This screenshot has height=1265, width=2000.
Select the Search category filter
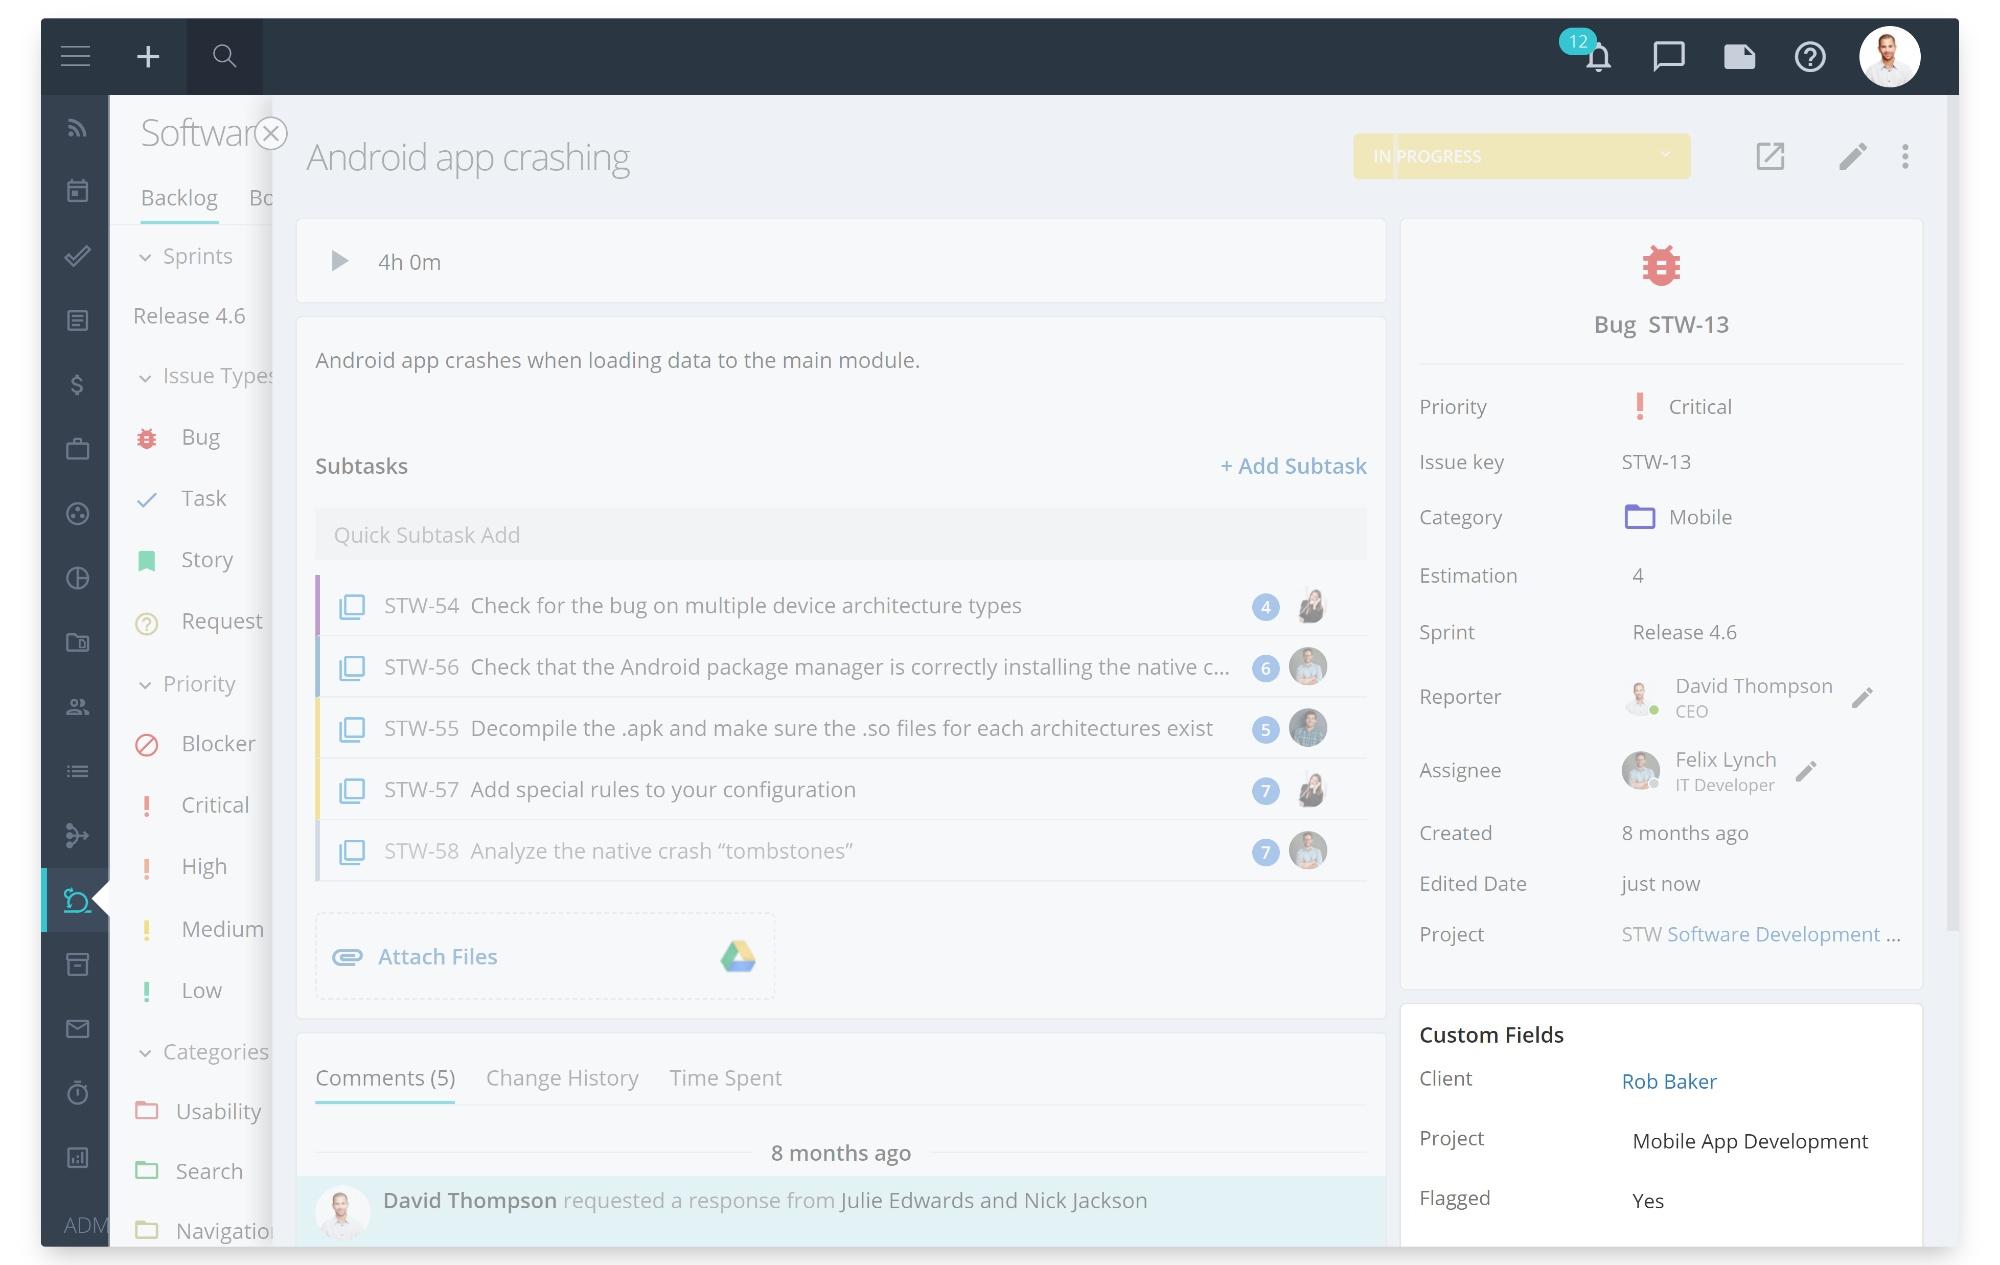click(209, 1171)
